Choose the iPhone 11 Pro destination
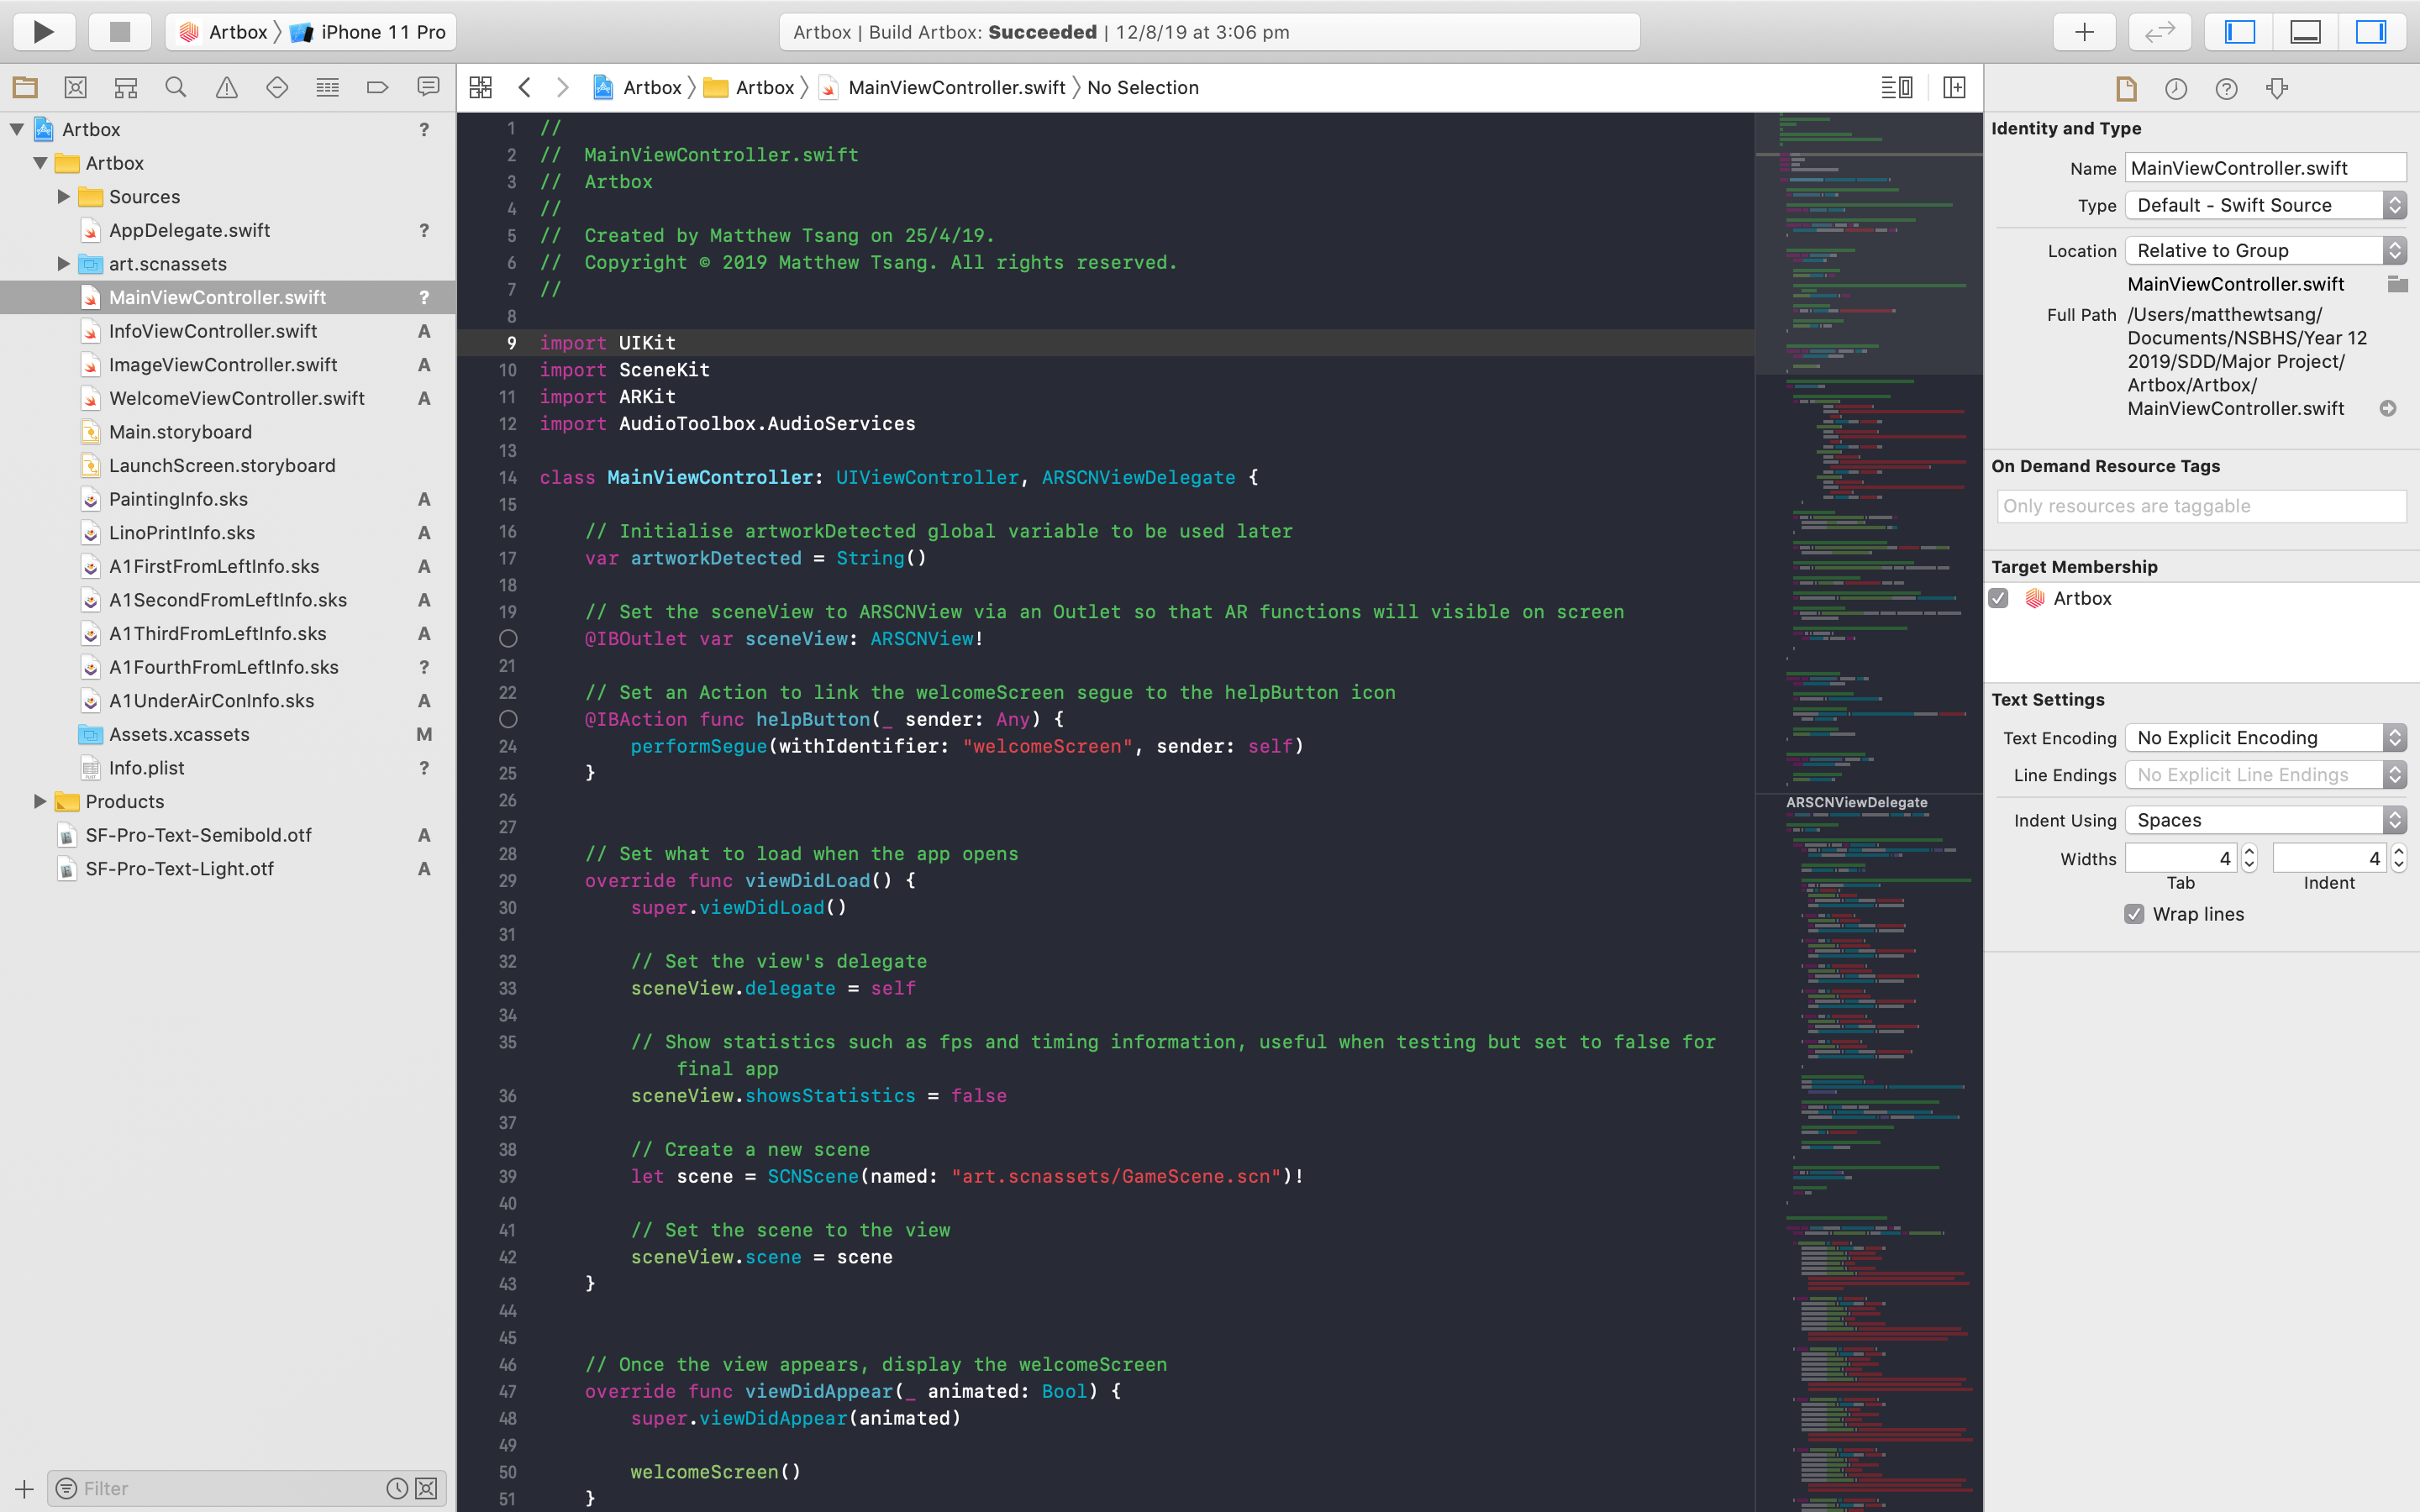2420x1512 pixels. pos(382,32)
